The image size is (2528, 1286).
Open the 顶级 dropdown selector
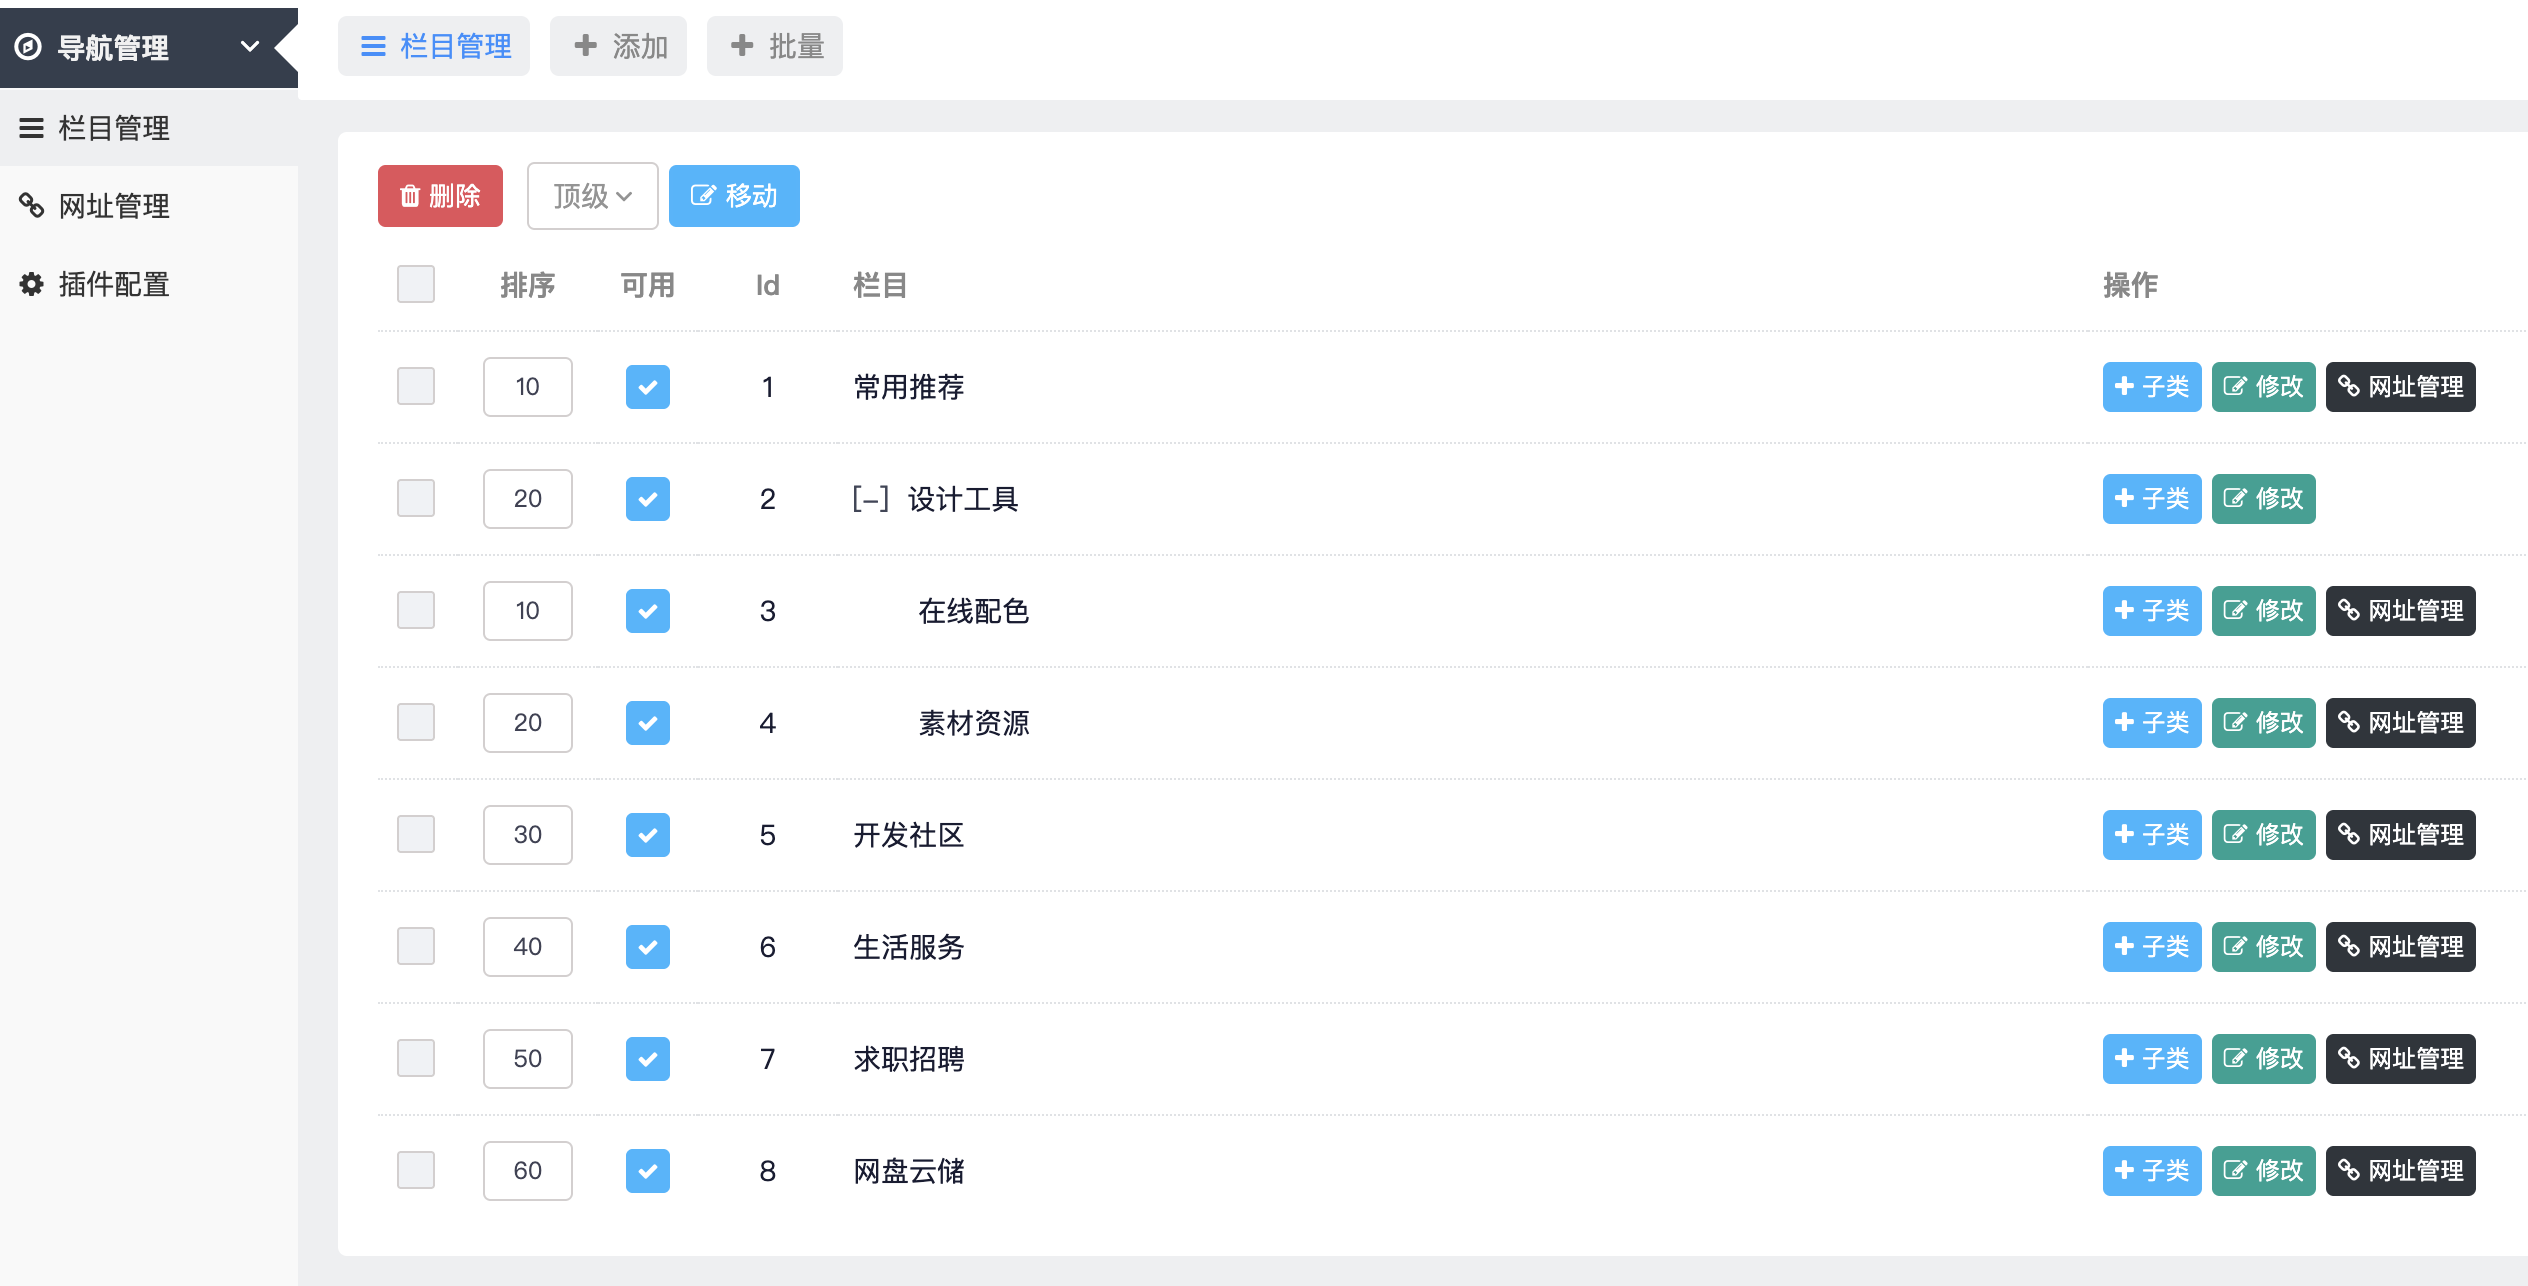(593, 196)
